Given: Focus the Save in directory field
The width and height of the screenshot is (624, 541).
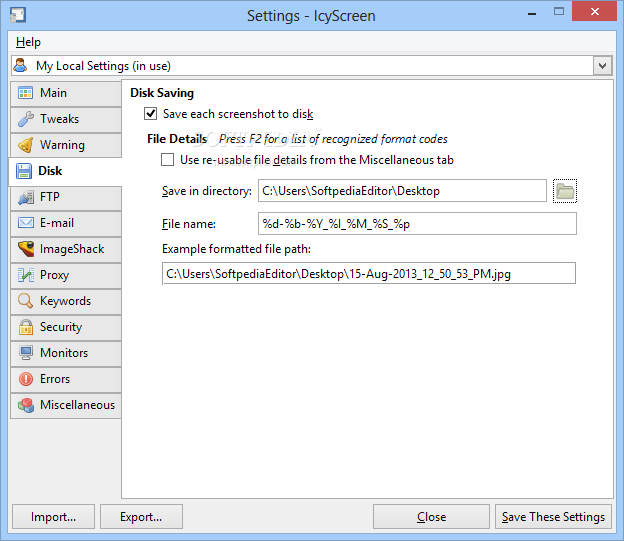Looking at the screenshot, I should click(402, 191).
